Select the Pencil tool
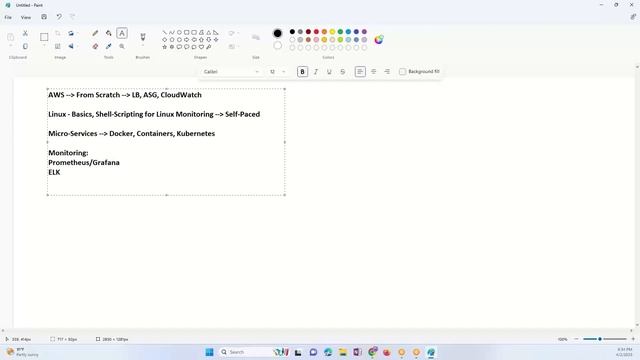The image size is (640, 360). (x=95, y=33)
